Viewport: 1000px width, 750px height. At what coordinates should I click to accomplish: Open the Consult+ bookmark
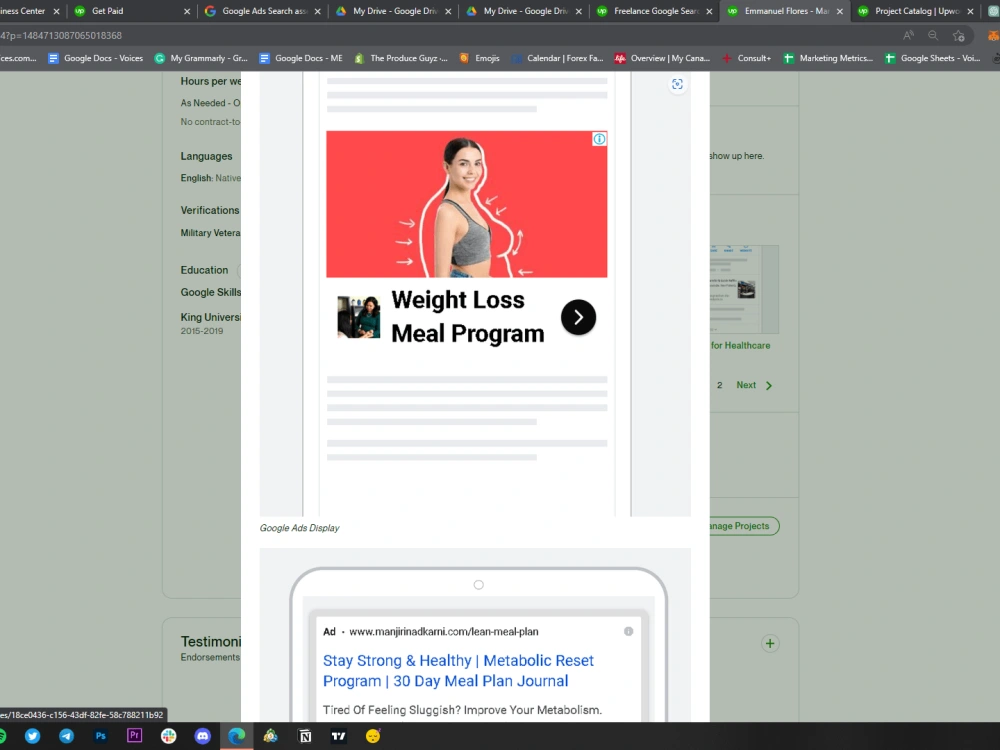(x=746, y=58)
